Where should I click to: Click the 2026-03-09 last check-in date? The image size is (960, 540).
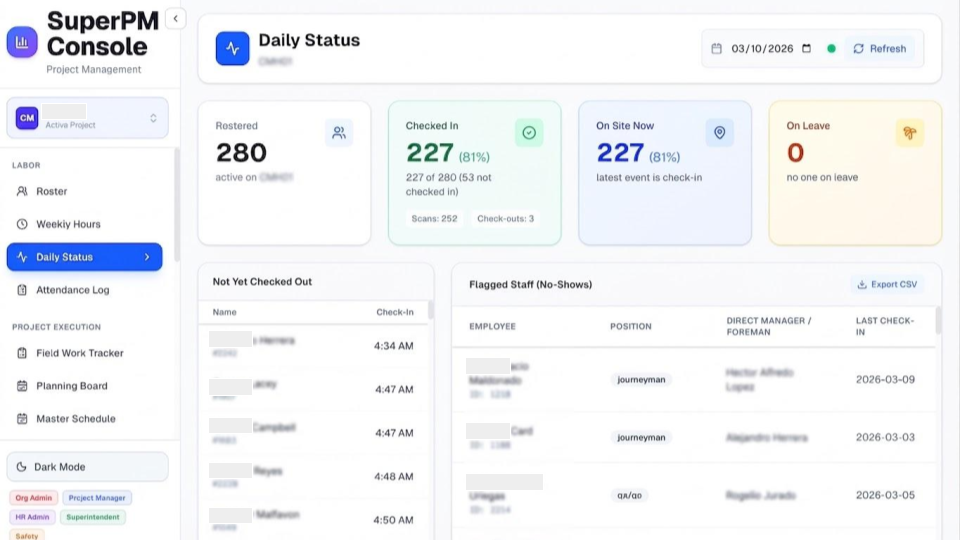885,380
